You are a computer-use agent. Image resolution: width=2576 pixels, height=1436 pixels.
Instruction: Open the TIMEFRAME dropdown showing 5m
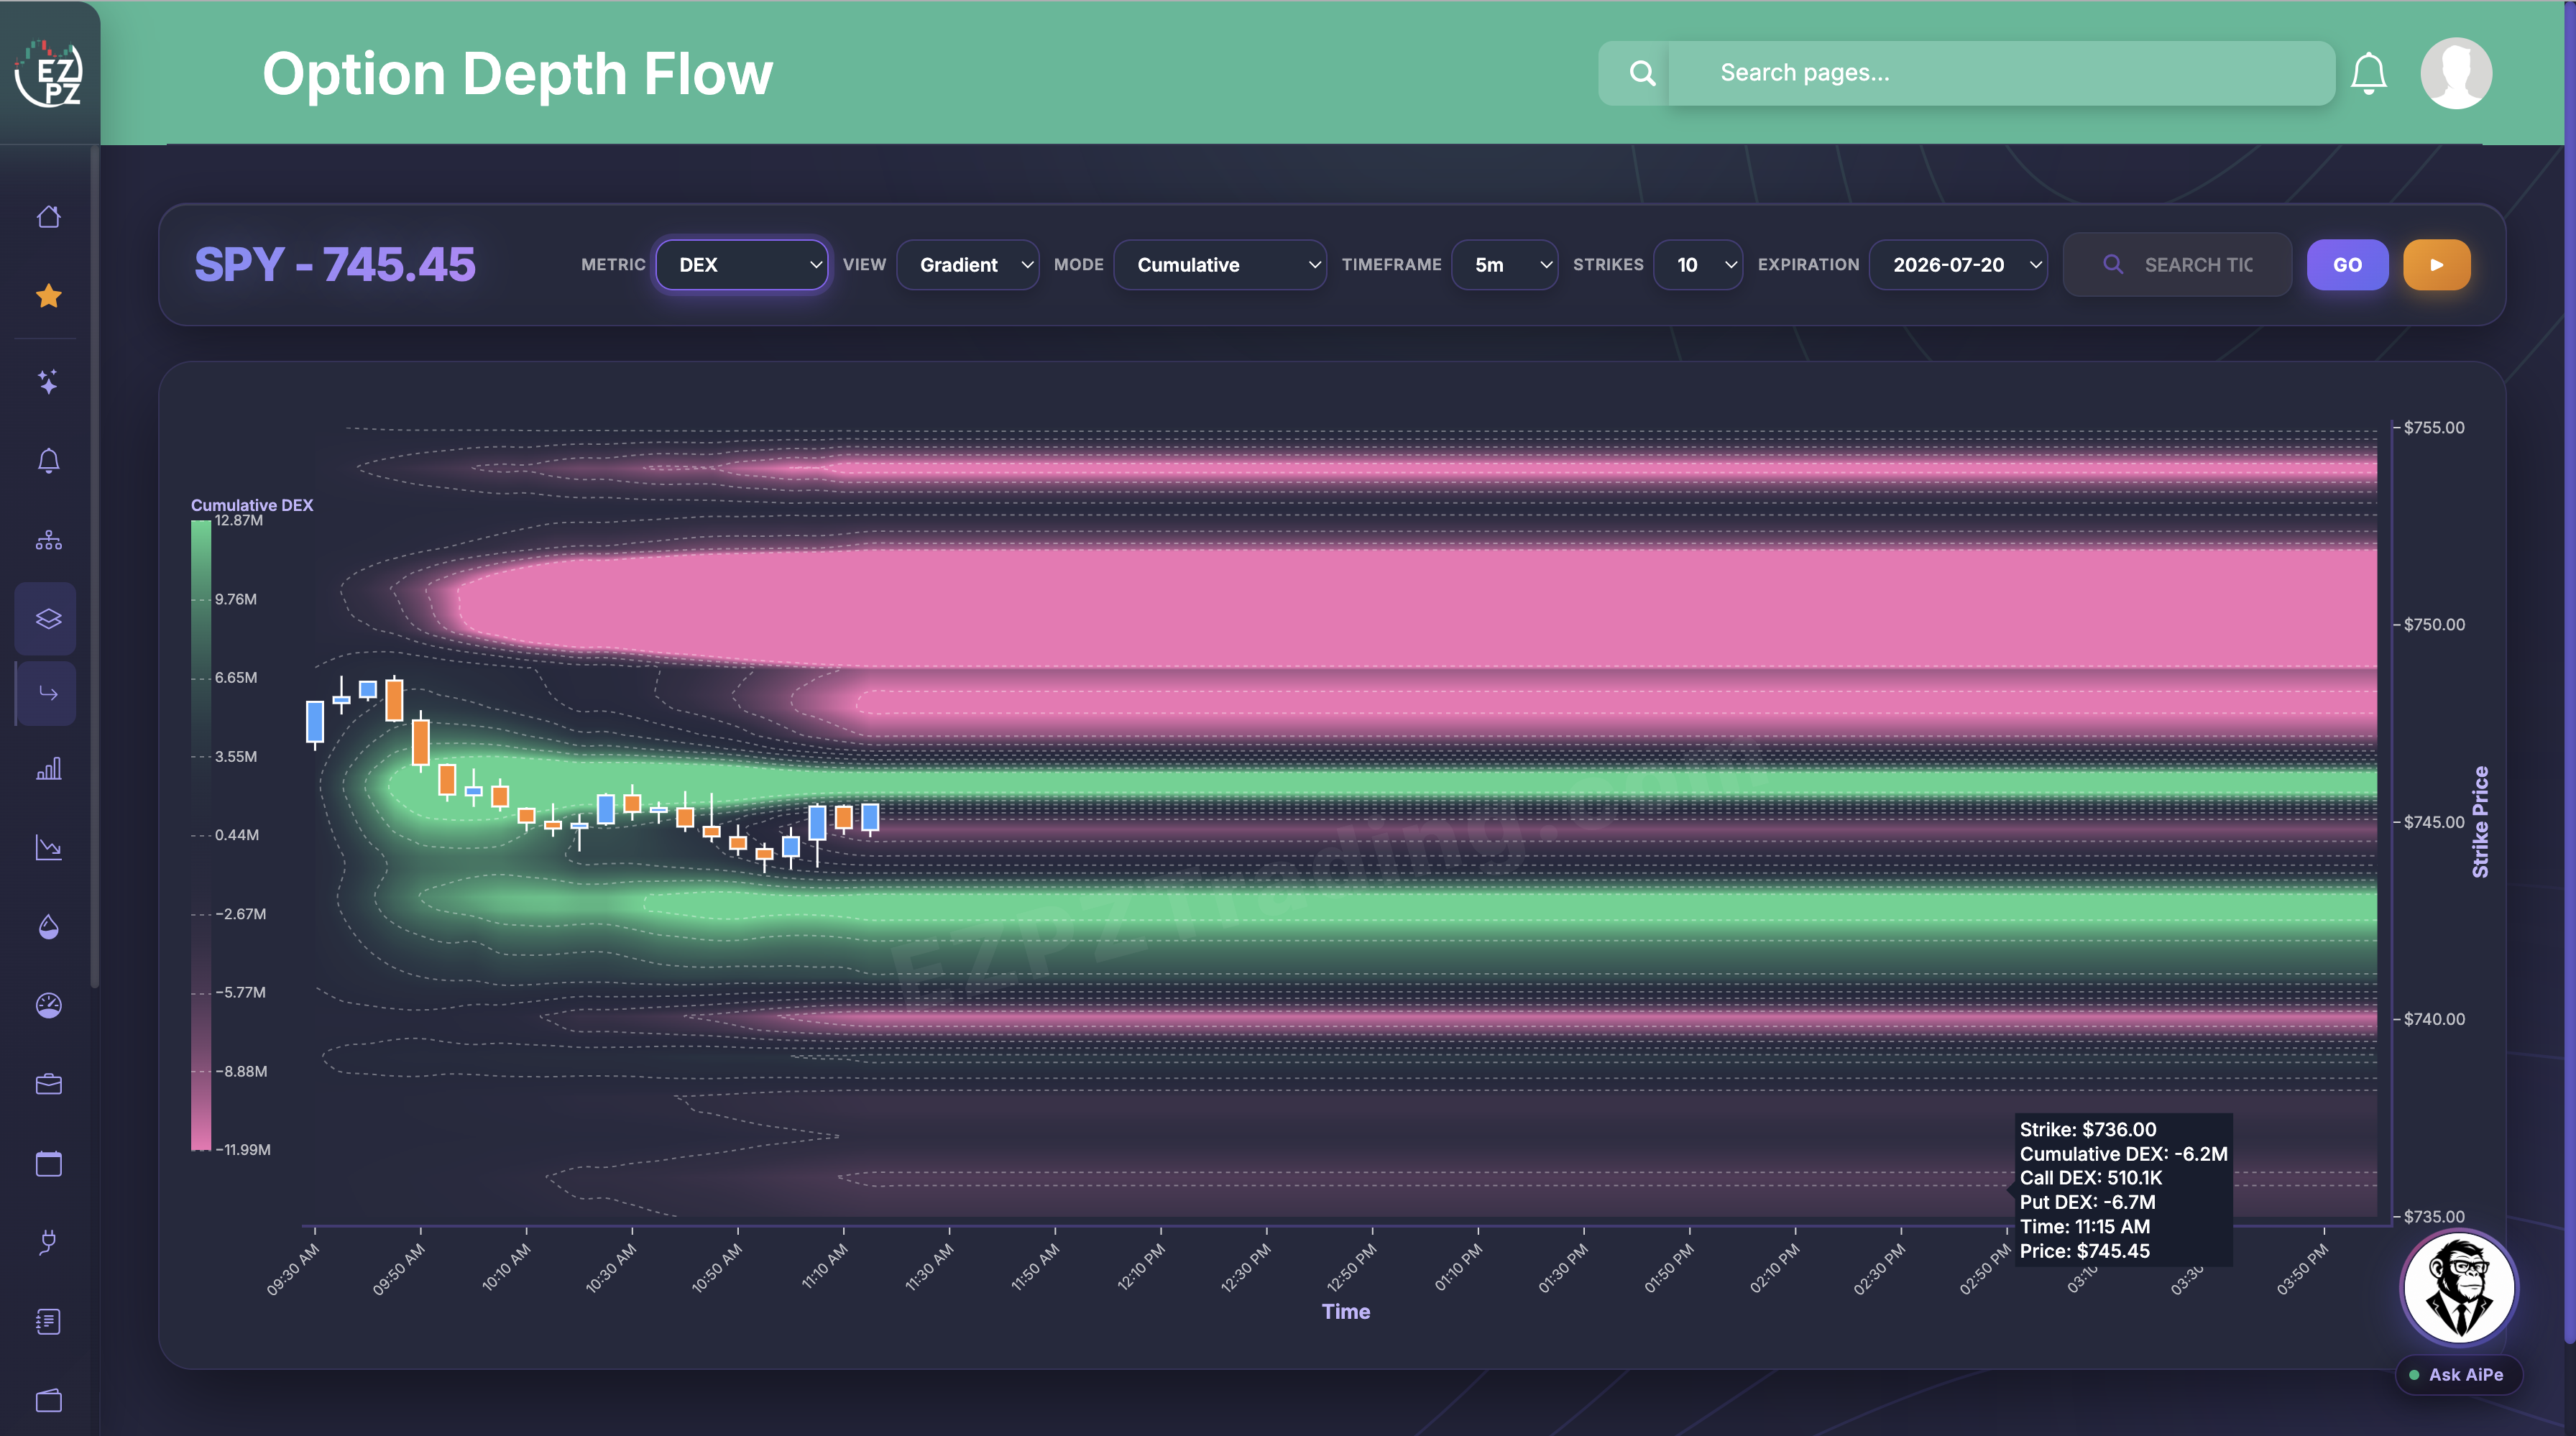1504,264
